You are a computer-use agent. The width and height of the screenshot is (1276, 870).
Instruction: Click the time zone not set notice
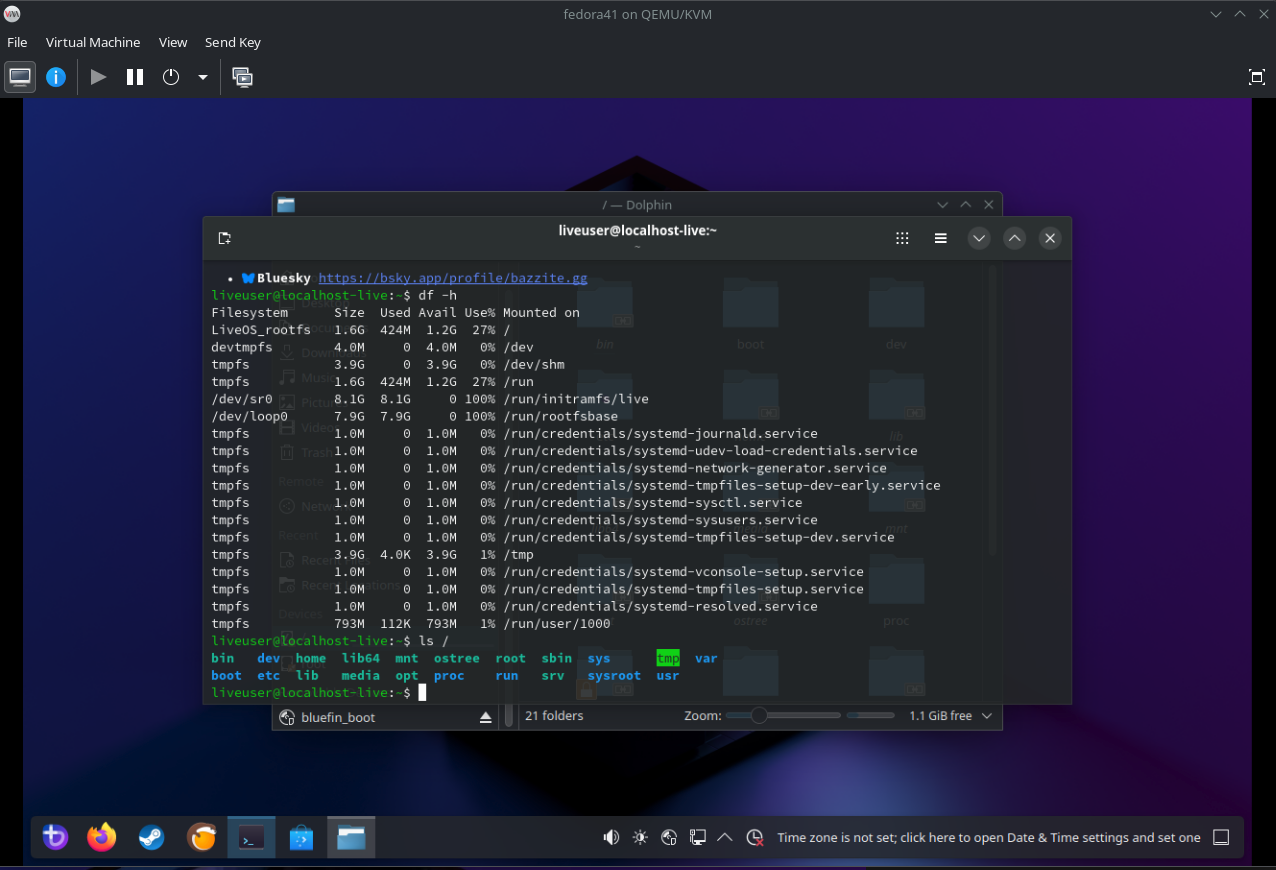point(988,838)
